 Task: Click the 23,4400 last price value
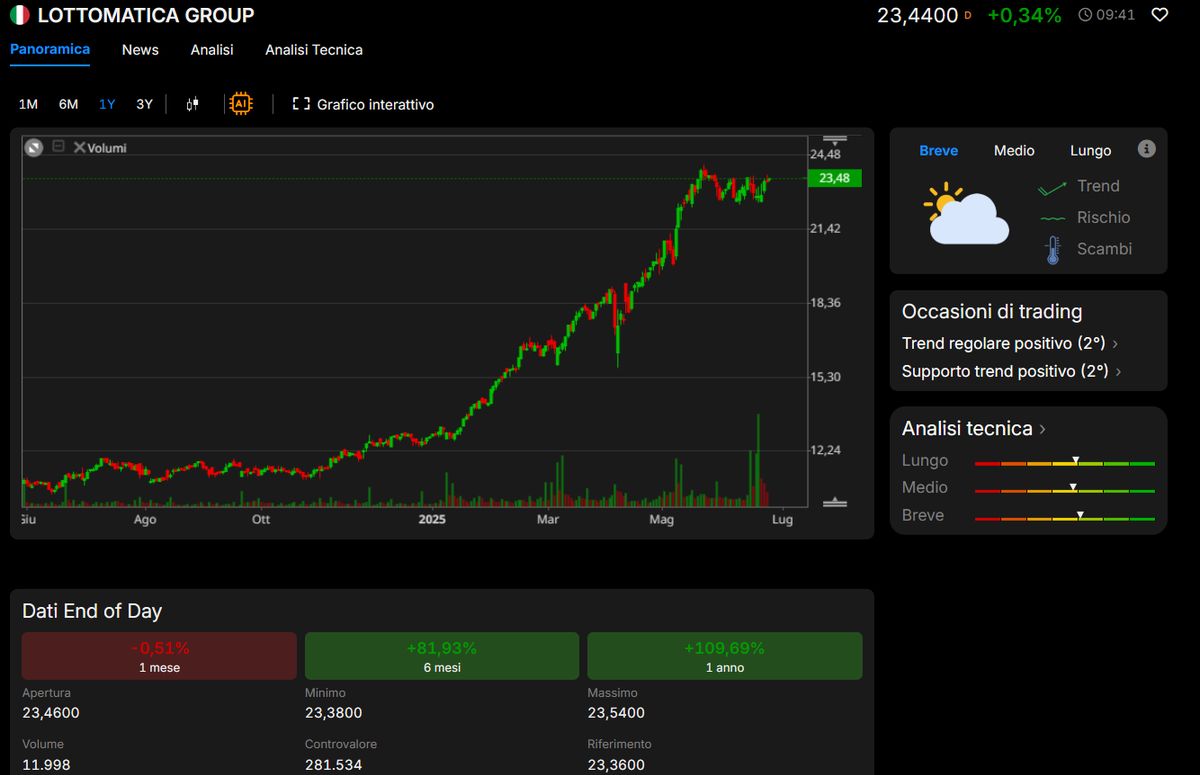pyautogui.click(x=918, y=15)
